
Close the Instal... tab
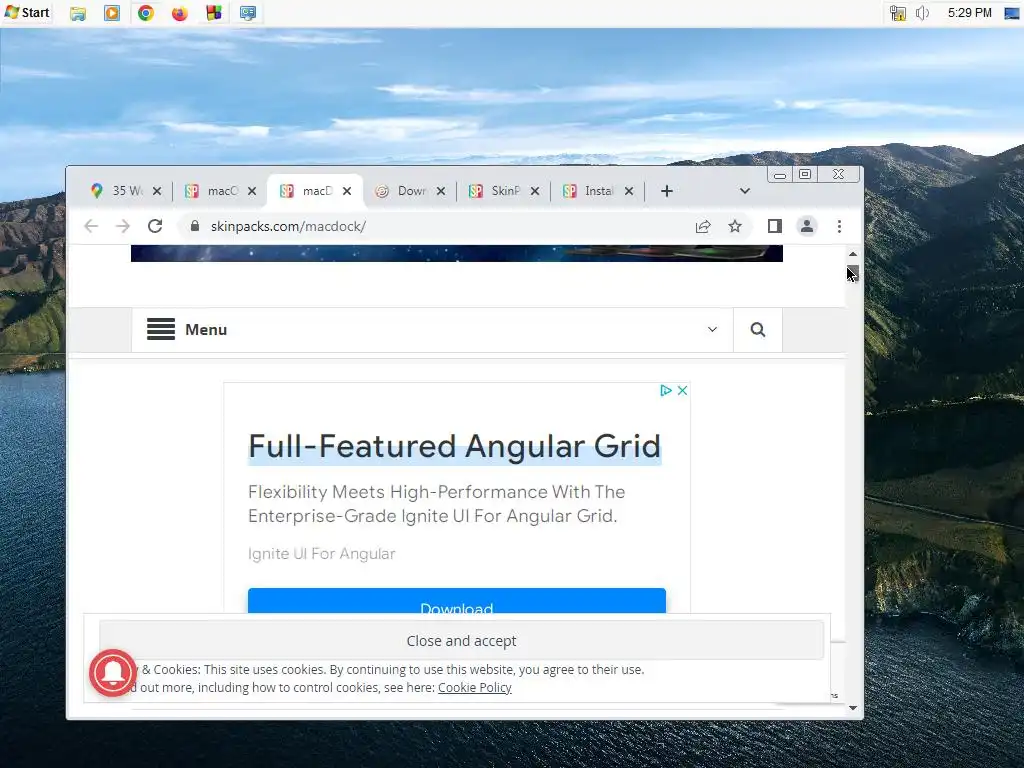click(x=629, y=191)
